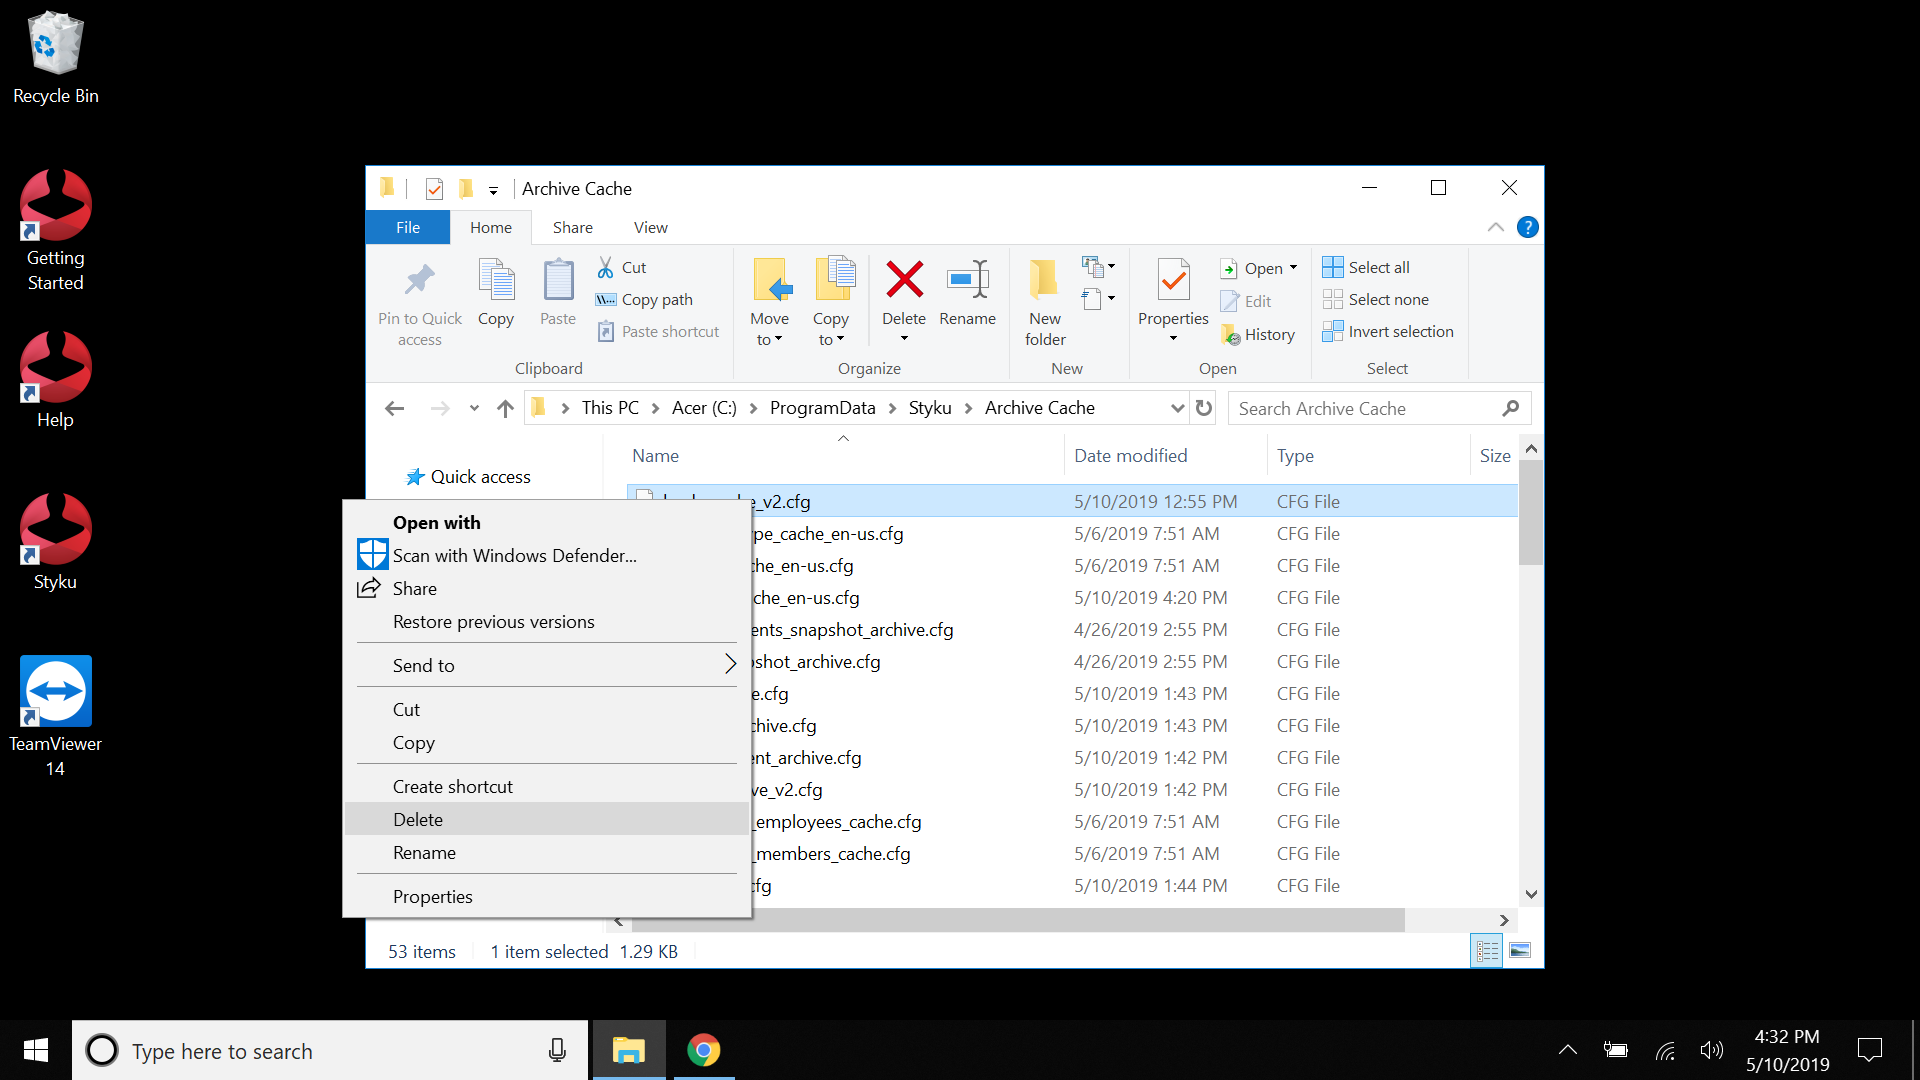
Task: Click the red Delete icon in ribbon
Action: pyautogui.click(x=904, y=281)
